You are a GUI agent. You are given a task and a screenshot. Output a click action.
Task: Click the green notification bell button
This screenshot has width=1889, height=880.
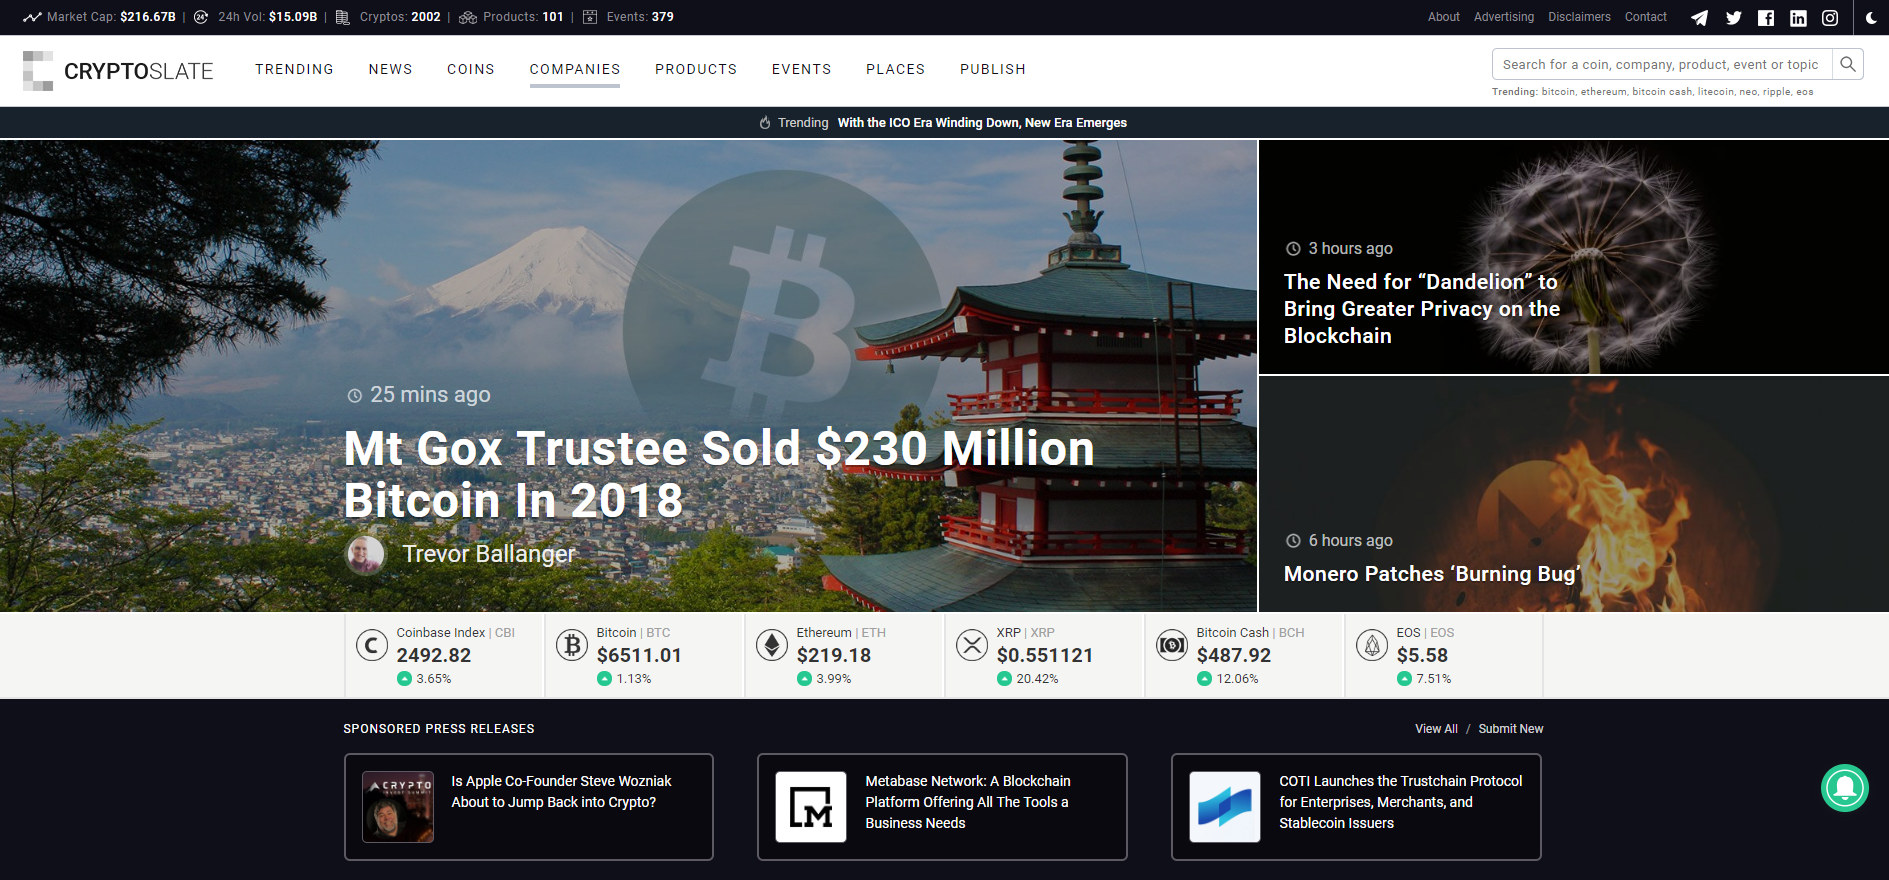pyautogui.click(x=1845, y=788)
